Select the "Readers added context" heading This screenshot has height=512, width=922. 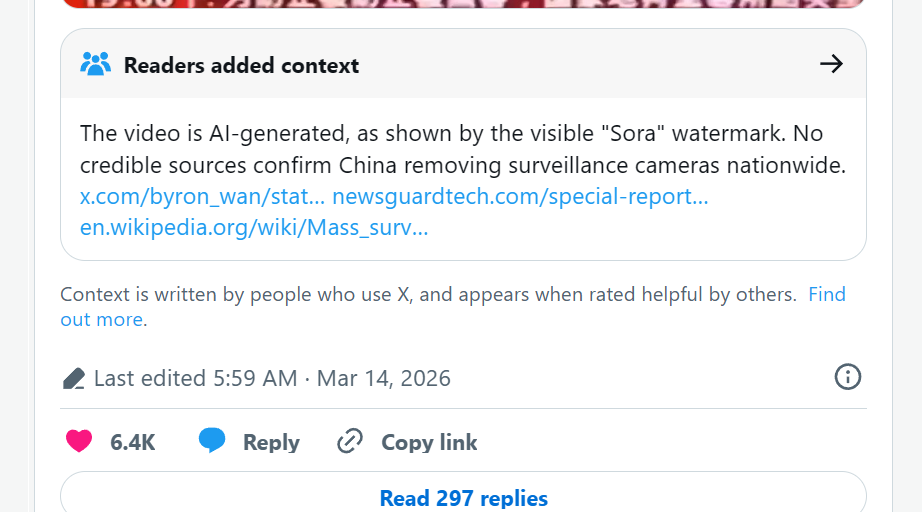tap(241, 66)
